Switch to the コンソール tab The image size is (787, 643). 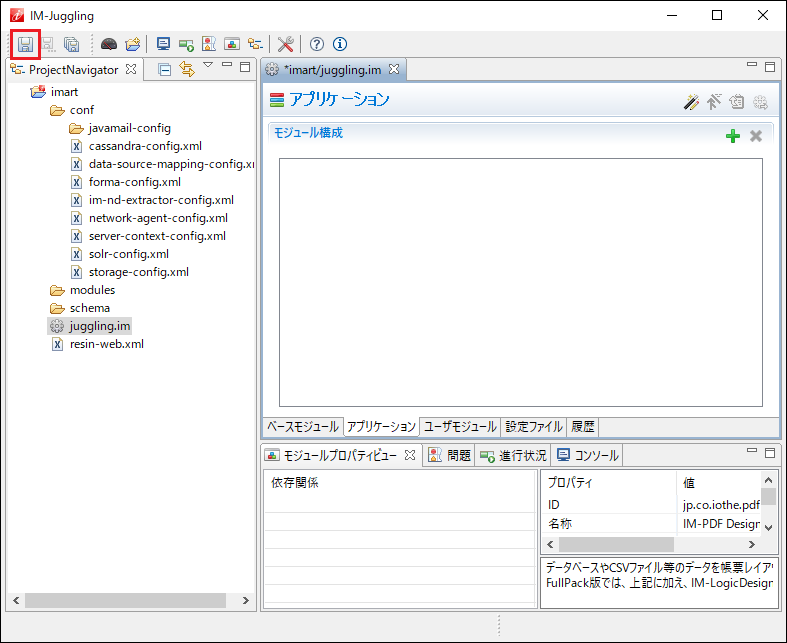(587, 456)
